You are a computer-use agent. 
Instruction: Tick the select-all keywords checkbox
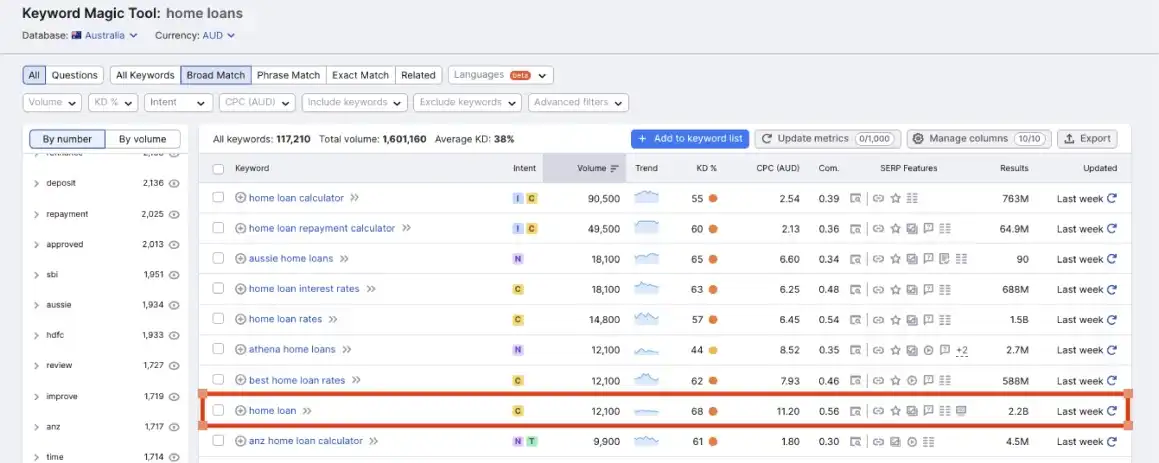point(218,169)
